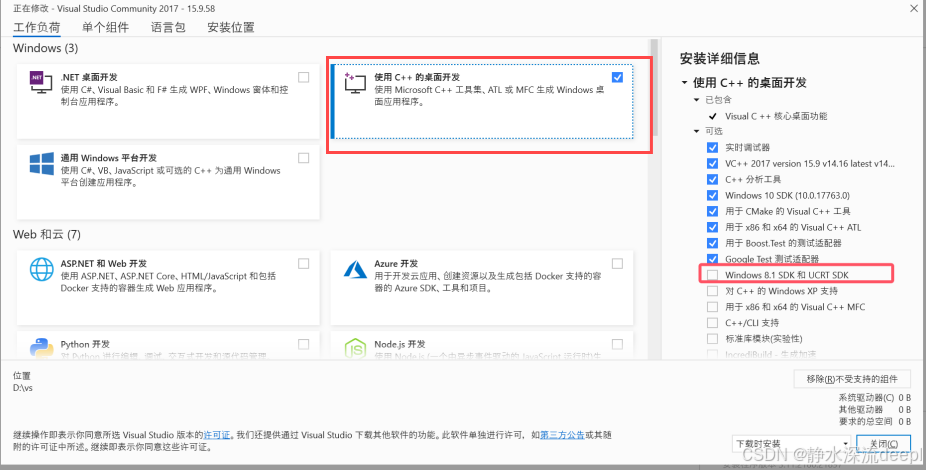Click the D:\vs install location text
This screenshot has width=926, height=470.
22,388
